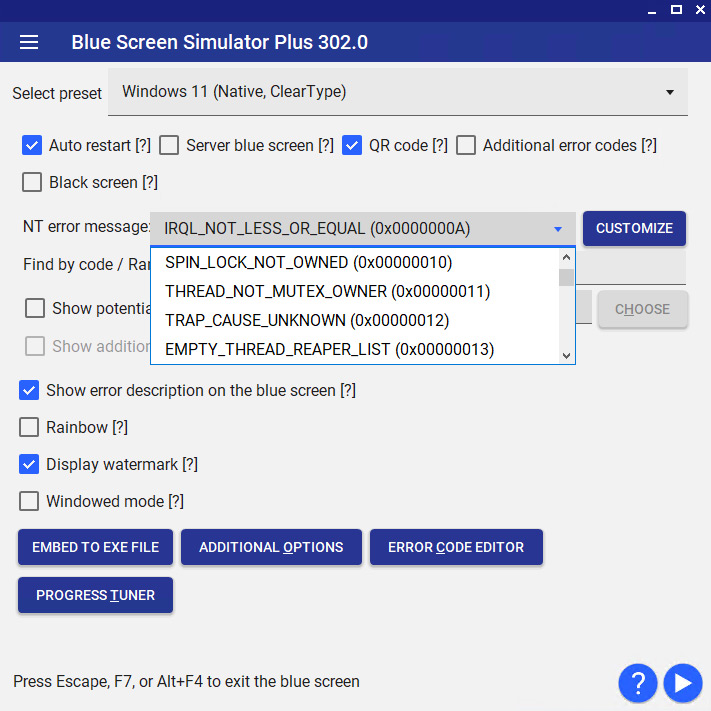Image resolution: width=711 pixels, height=711 pixels.
Task: Toggle the Auto restart checkbox
Action: point(32,146)
